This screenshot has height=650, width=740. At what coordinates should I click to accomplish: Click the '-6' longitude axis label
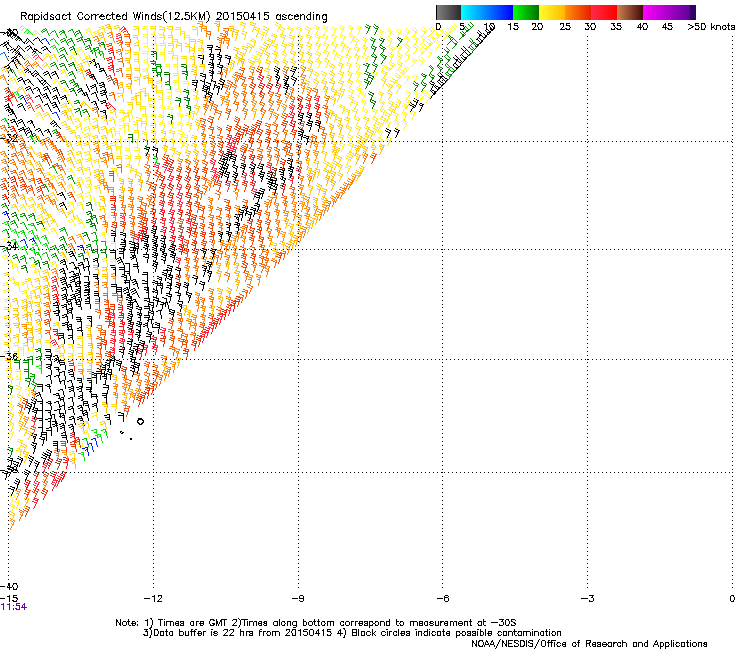coord(442,599)
